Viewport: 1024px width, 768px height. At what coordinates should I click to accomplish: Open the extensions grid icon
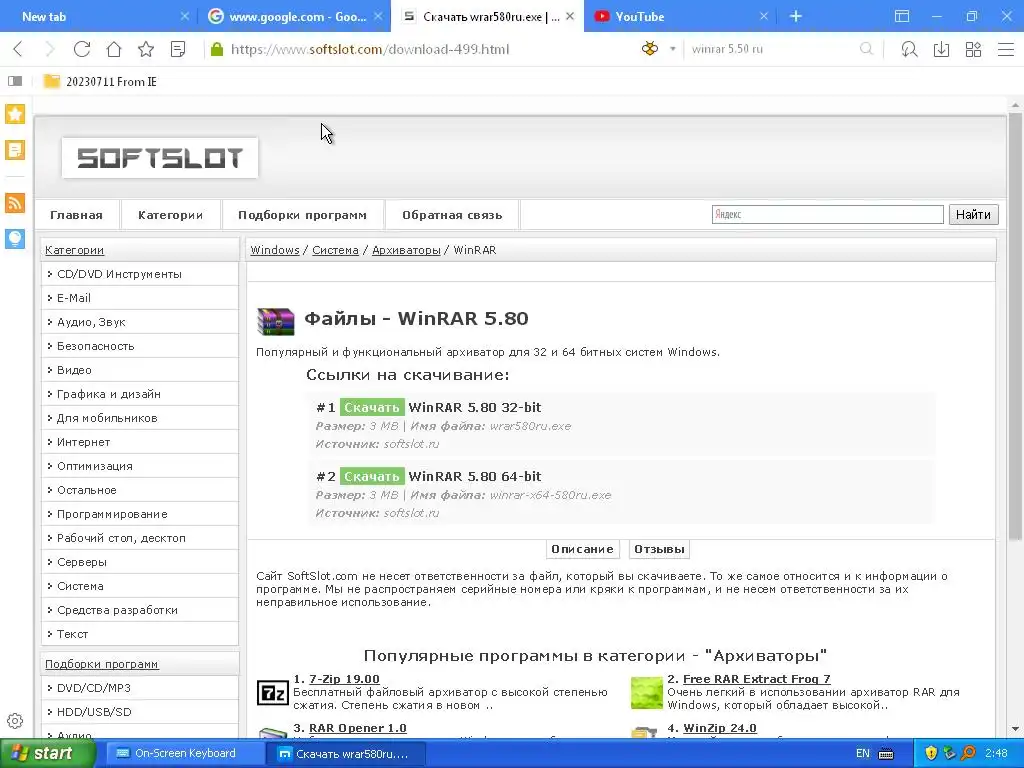point(973,49)
